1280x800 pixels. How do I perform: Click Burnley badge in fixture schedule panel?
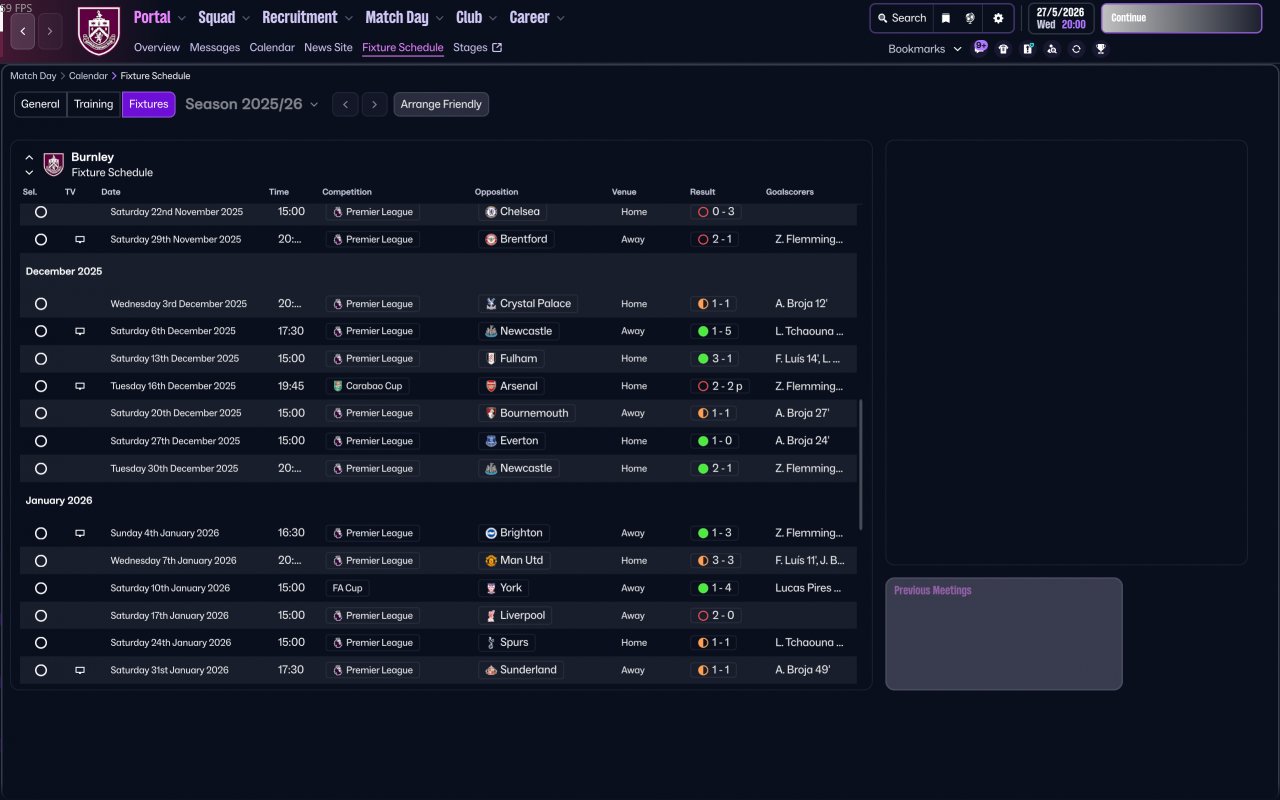pyautogui.click(x=54, y=164)
